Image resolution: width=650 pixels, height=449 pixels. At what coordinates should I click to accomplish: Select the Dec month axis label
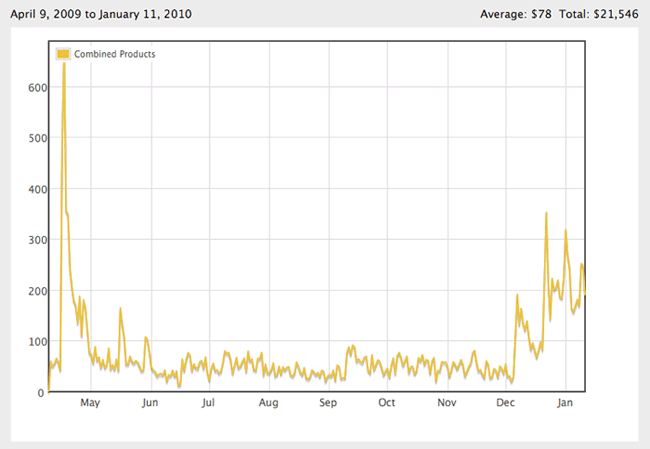pos(505,403)
